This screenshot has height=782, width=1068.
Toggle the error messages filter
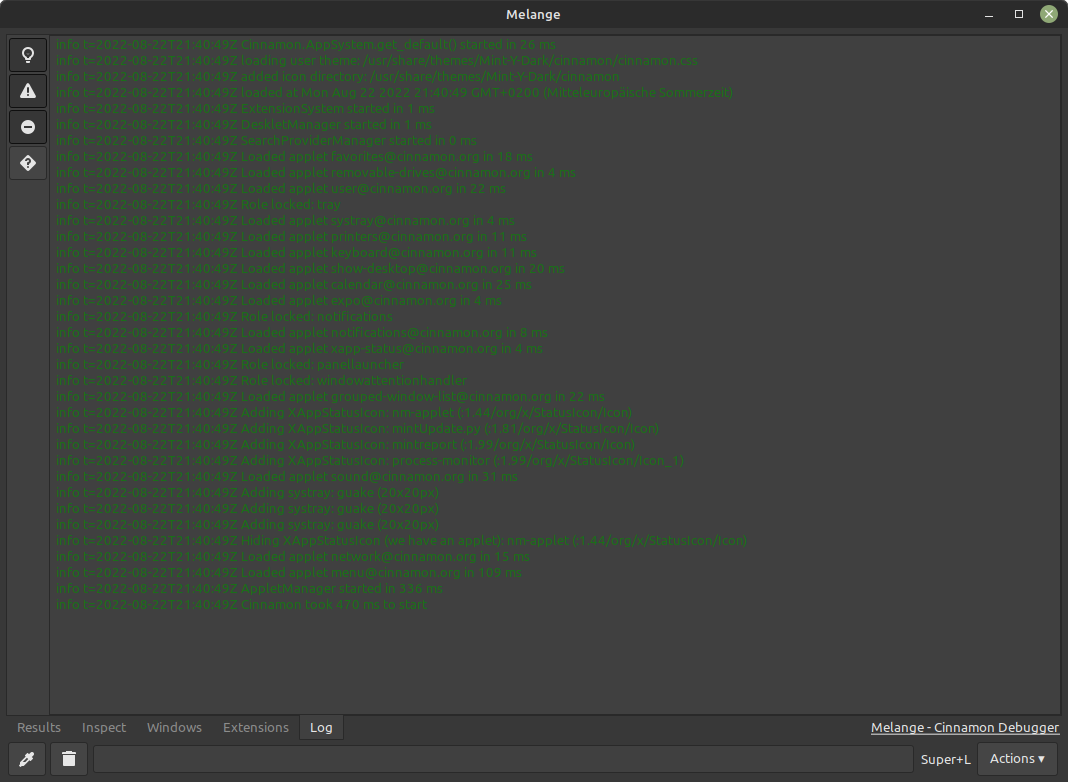pyautogui.click(x=28, y=127)
